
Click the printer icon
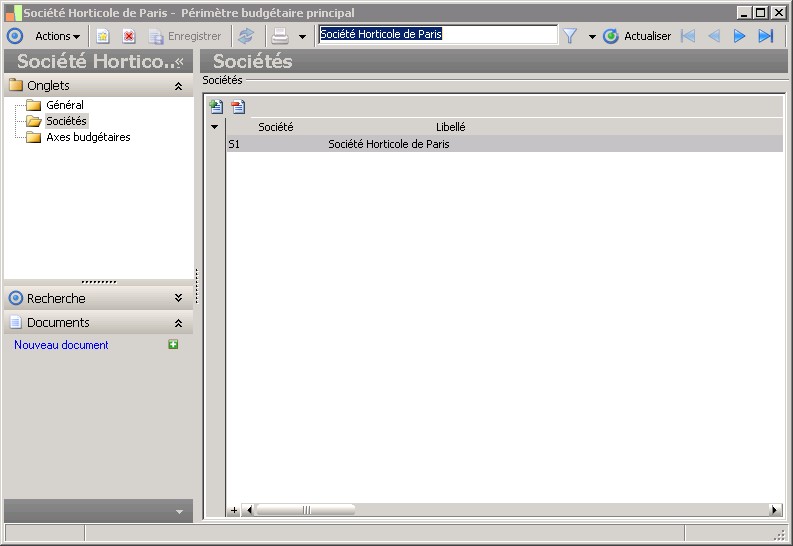pyautogui.click(x=280, y=36)
